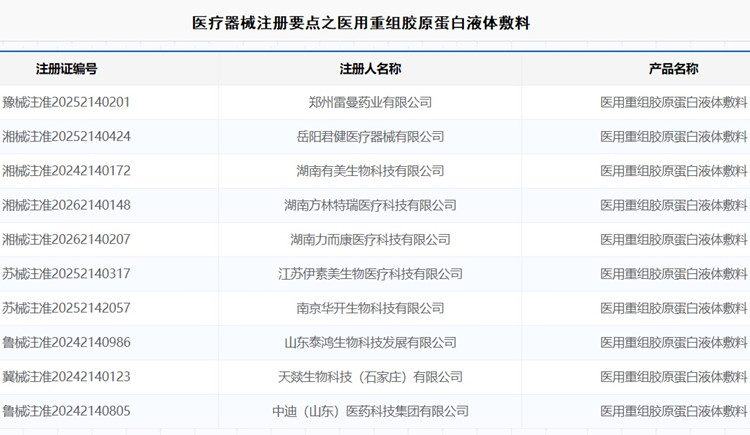Select registration number 豫械注准20252140201
Image resolution: width=750 pixels, height=435 pixels.
tap(66, 102)
